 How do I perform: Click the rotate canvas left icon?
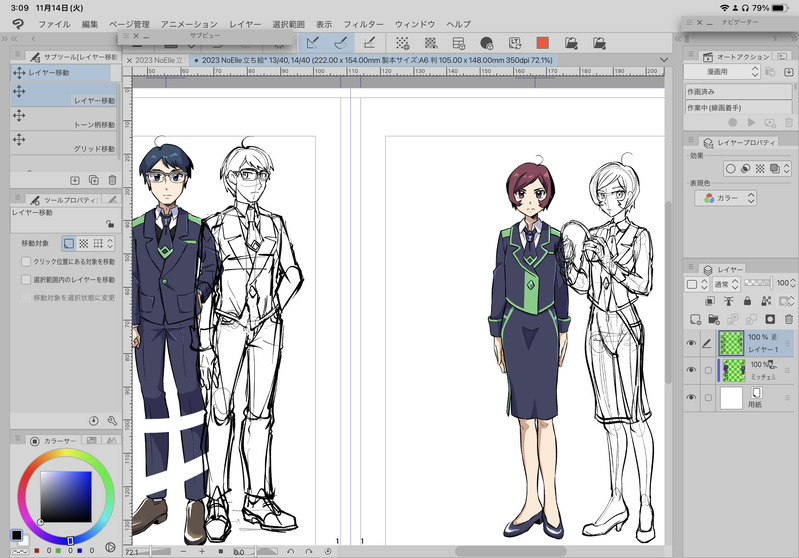click(x=290, y=551)
